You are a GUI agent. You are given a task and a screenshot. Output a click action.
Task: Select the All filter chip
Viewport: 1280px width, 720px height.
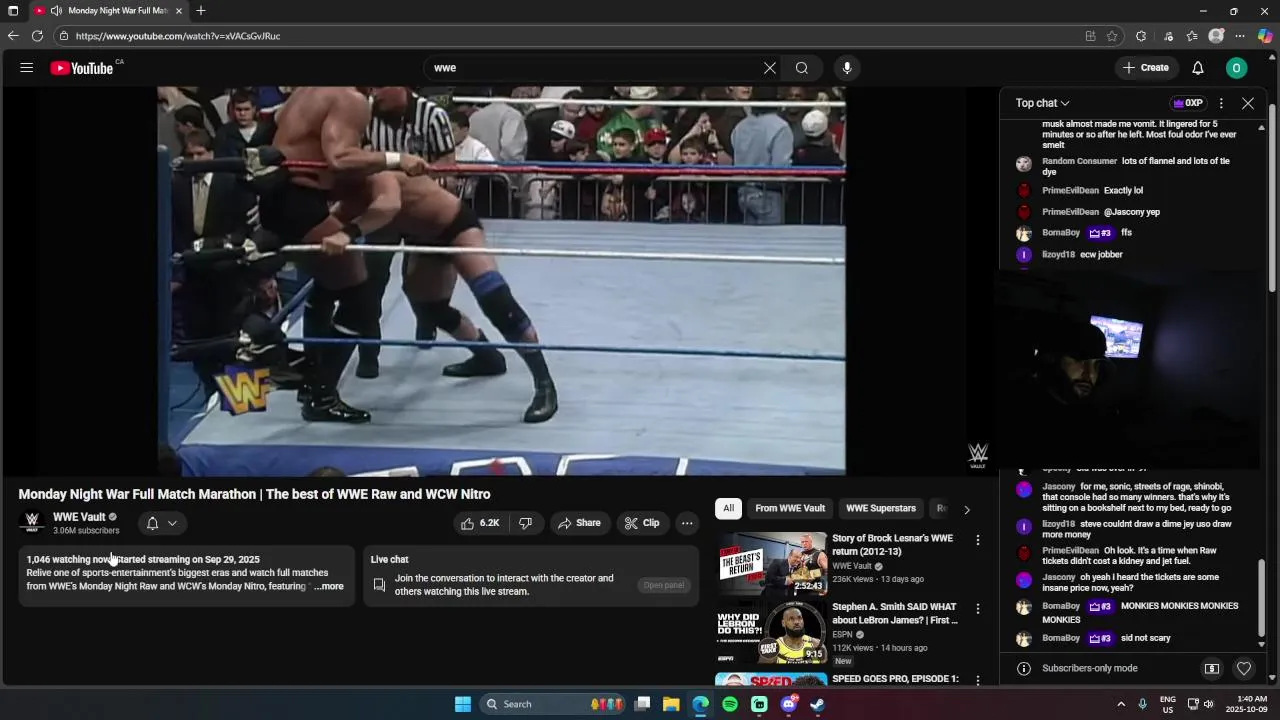pyautogui.click(x=728, y=508)
